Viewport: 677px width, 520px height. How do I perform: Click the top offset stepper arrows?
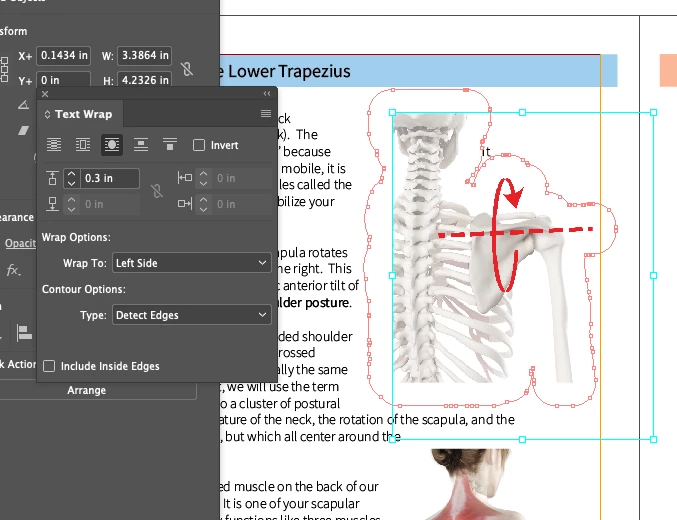tap(72, 178)
